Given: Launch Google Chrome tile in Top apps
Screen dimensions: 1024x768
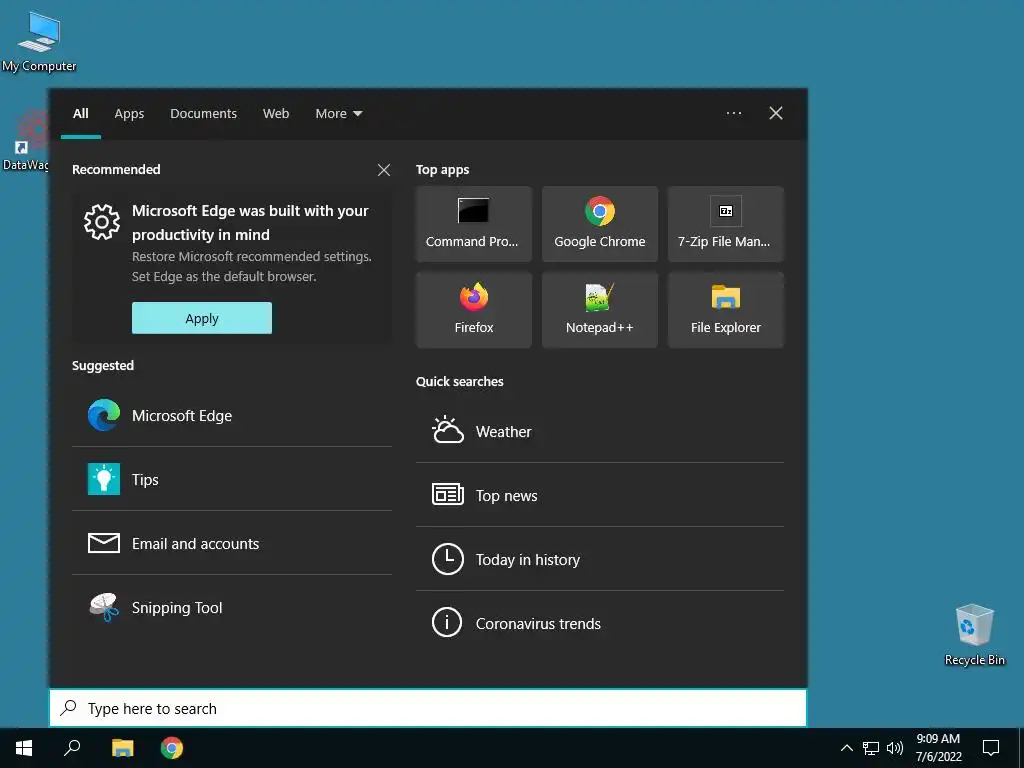Looking at the screenshot, I should pyautogui.click(x=600, y=224).
